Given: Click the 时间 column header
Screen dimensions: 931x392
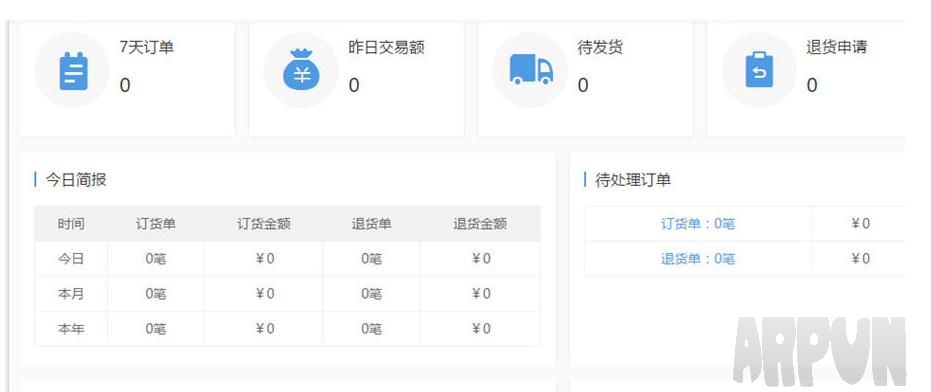Looking at the screenshot, I should (71, 224).
